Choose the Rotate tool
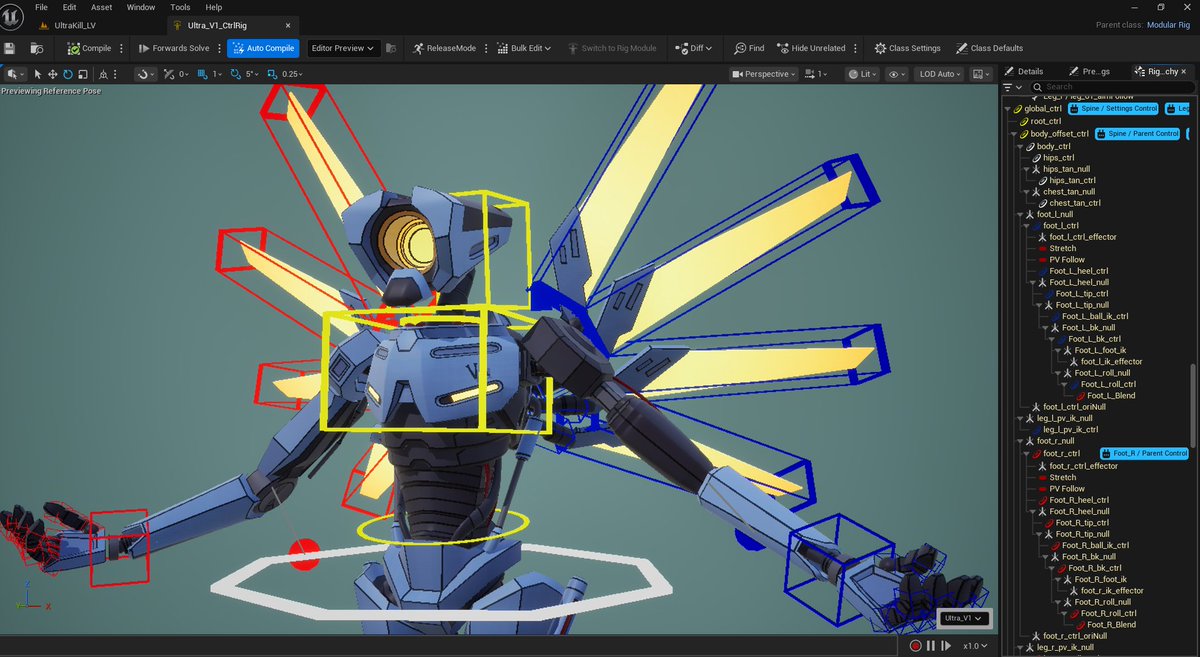This screenshot has height=657, width=1200. pyautogui.click(x=68, y=74)
